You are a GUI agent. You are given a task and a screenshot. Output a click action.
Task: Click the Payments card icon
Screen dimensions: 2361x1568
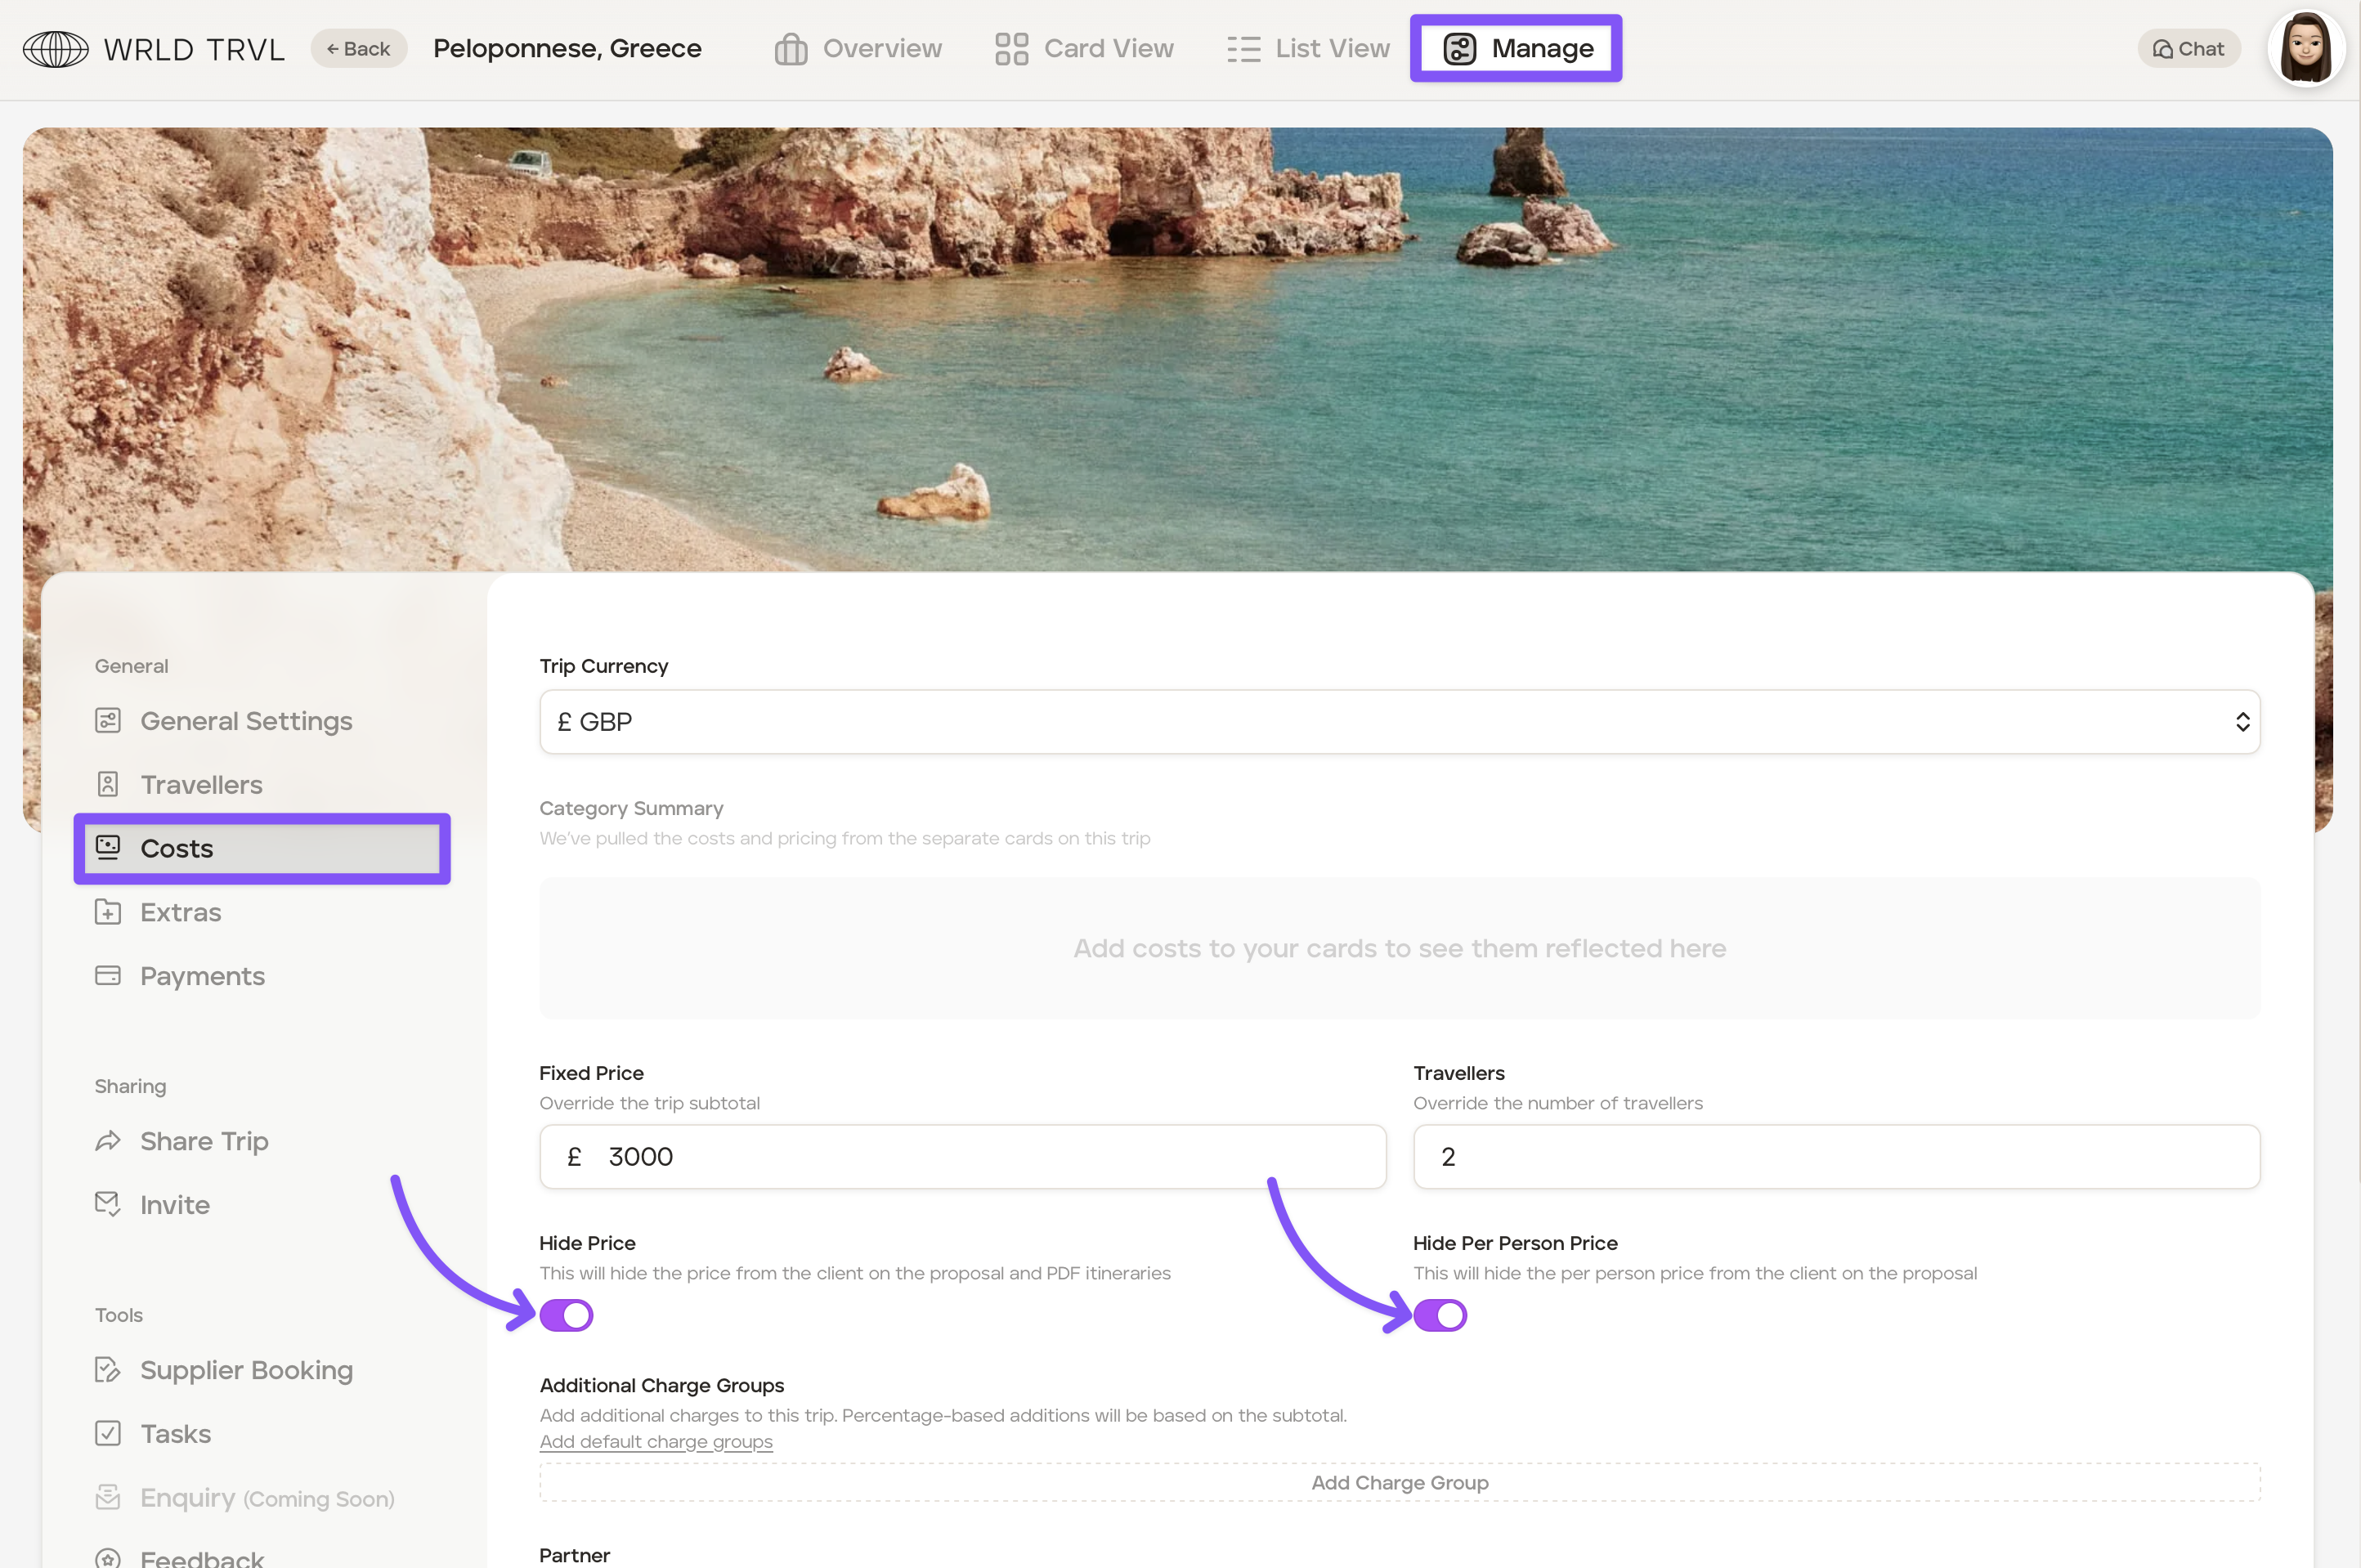[x=108, y=975]
